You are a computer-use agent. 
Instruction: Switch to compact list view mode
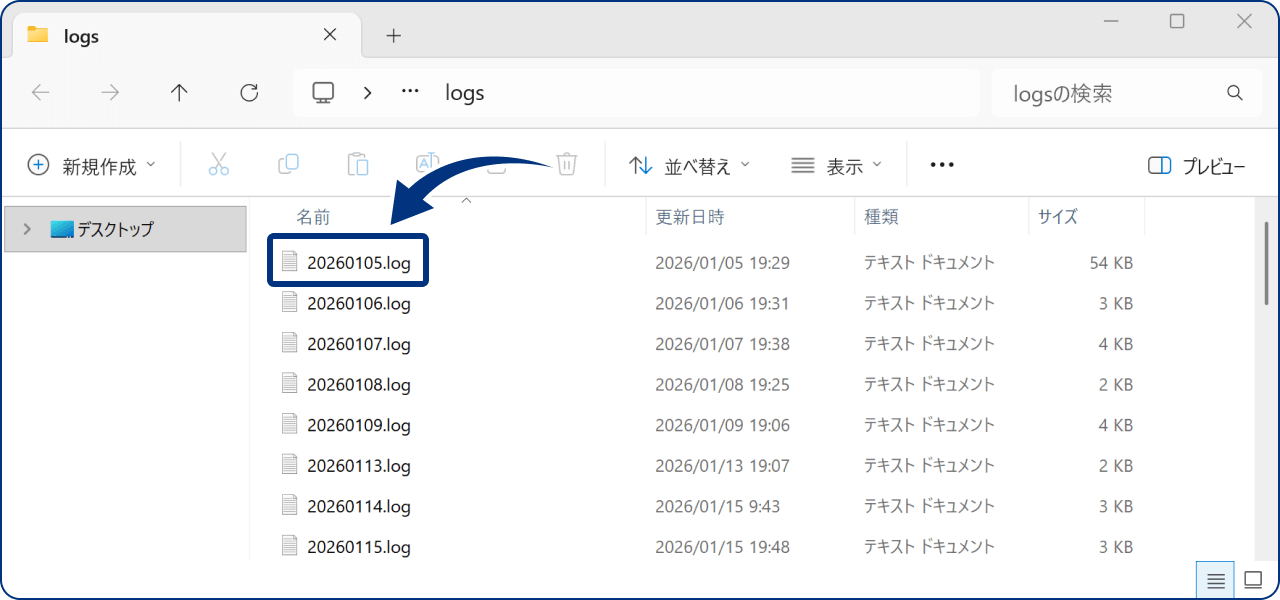point(1214,579)
